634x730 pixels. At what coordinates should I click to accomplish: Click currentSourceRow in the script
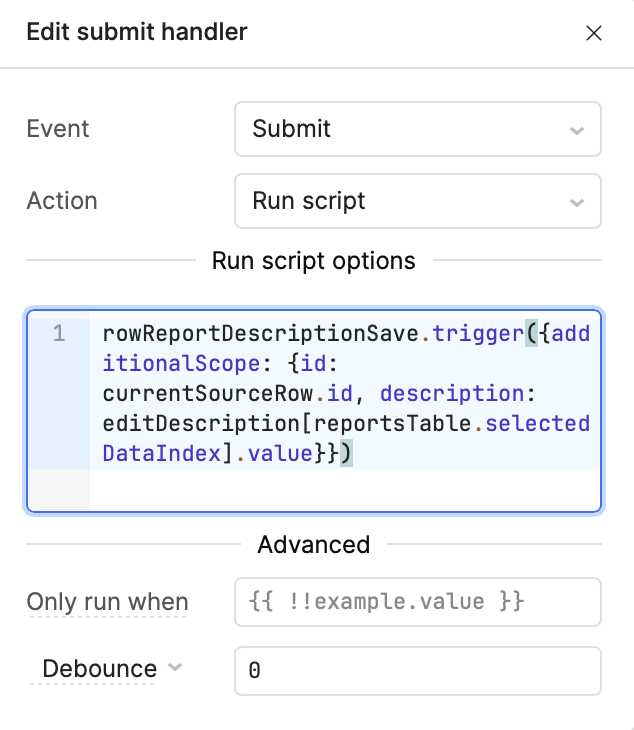pyautogui.click(x=208, y=393)
